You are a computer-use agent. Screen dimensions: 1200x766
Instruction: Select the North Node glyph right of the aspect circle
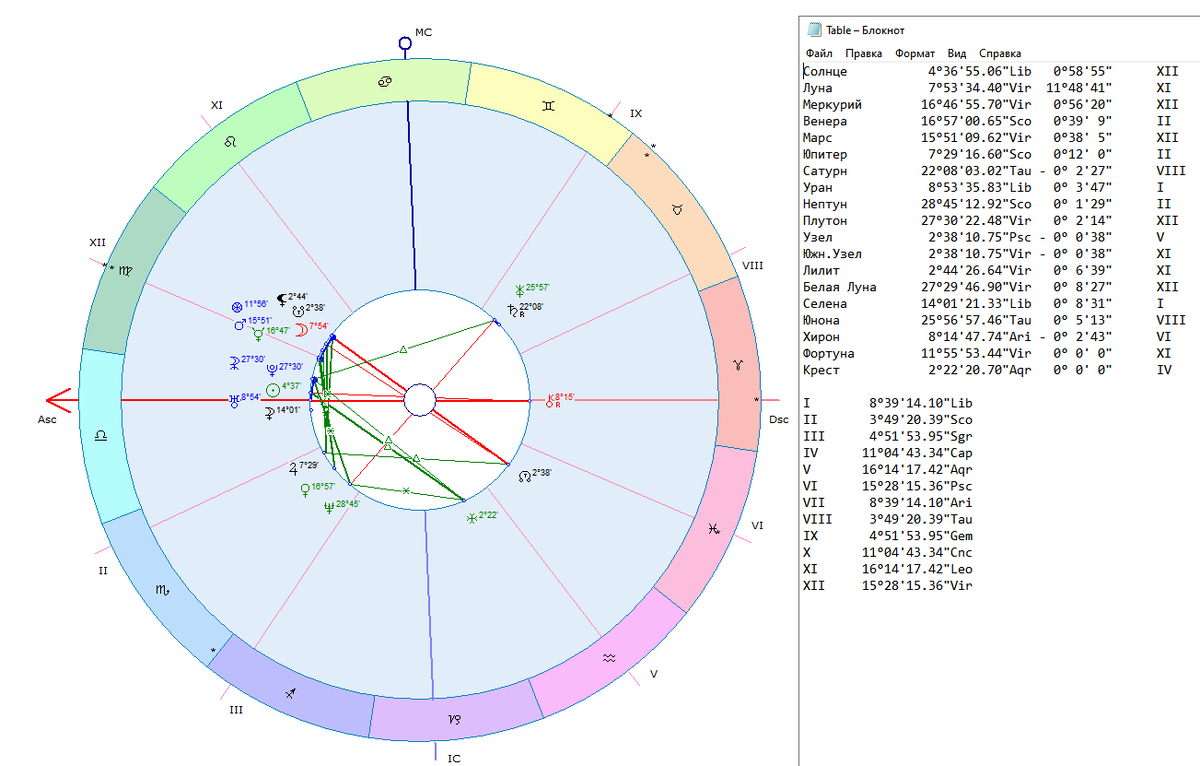click(x=524, y=474)
